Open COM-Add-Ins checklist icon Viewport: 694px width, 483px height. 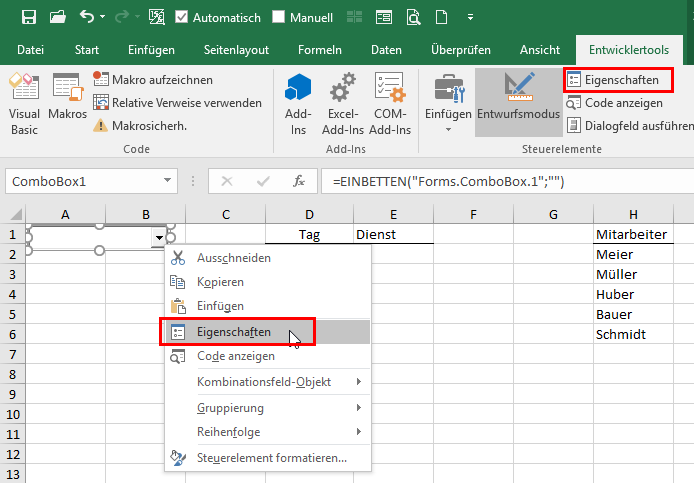[x=389, y=103]
